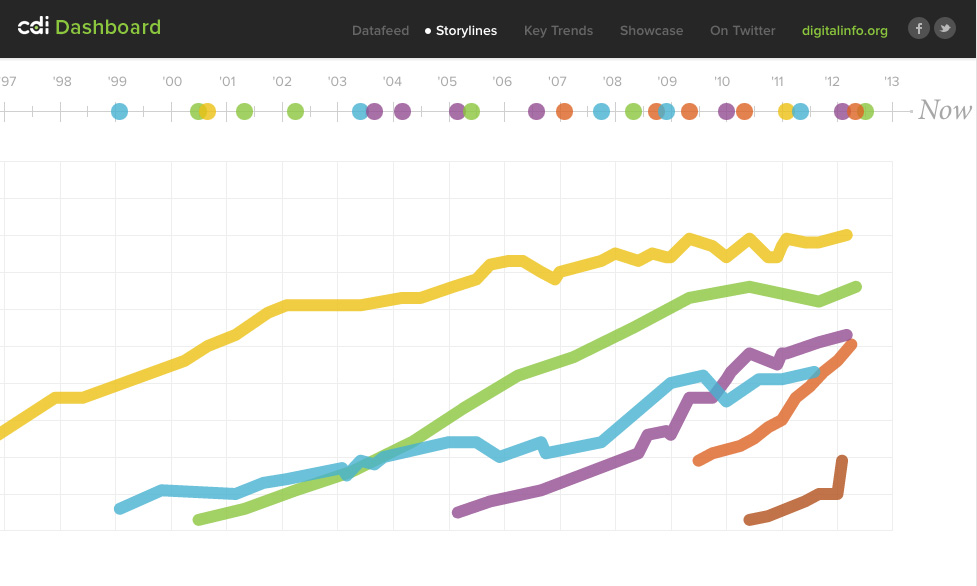This screenshot has width=977, height=586.
Task: Click the blue marker near '08
Action: tap(601, 111)
